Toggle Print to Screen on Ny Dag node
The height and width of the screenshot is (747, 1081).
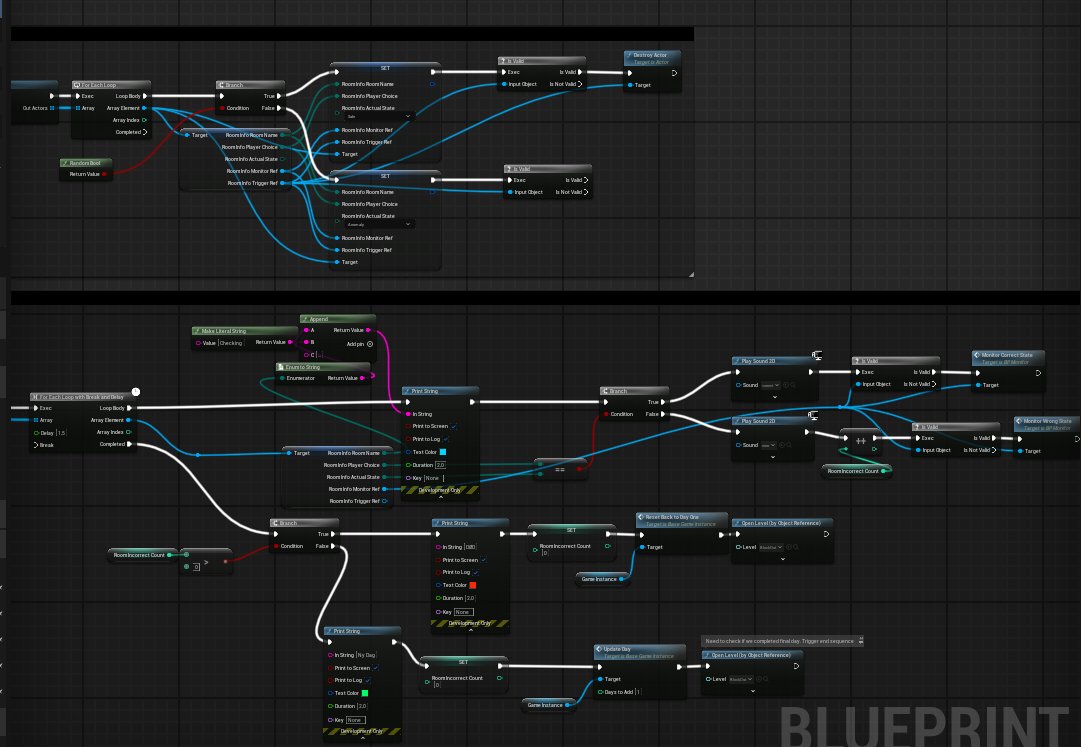(x=375, y=668)
